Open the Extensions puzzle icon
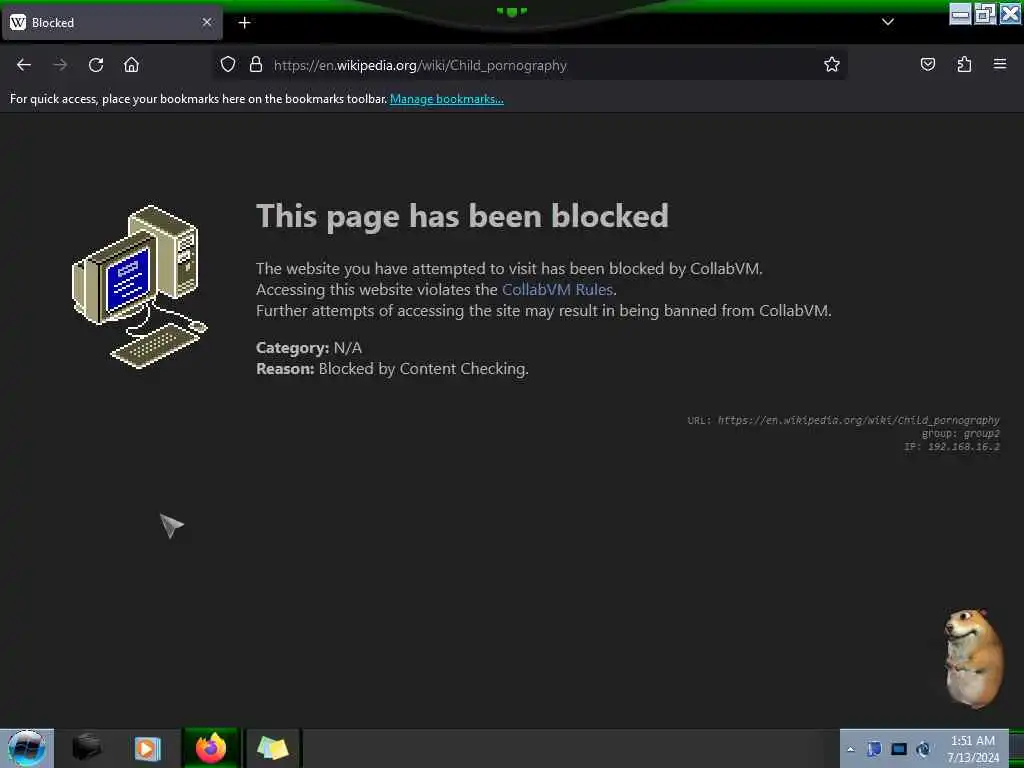1024x768 pixels. [964, 65]
